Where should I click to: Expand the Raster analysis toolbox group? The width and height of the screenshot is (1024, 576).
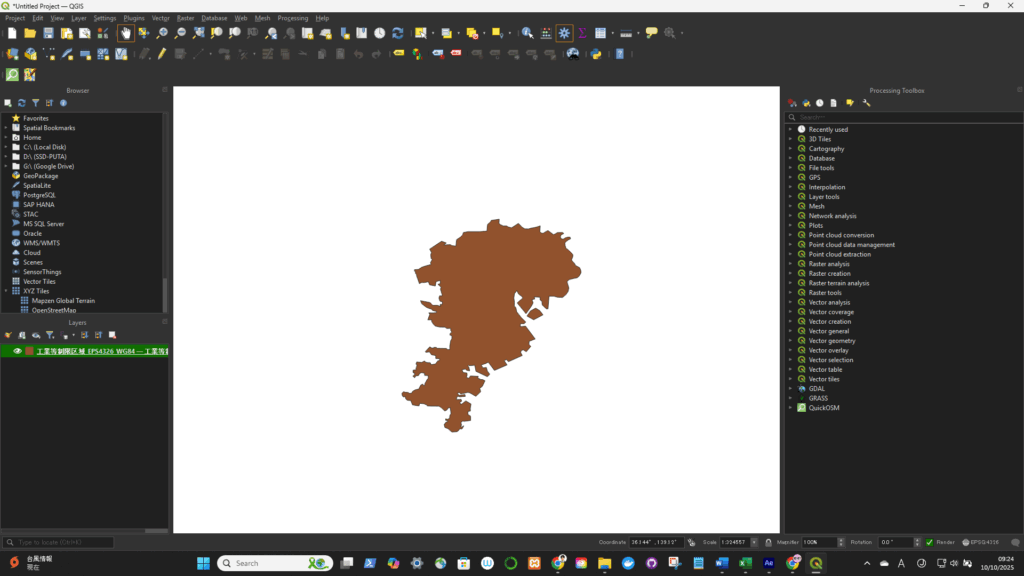(790, 264)
